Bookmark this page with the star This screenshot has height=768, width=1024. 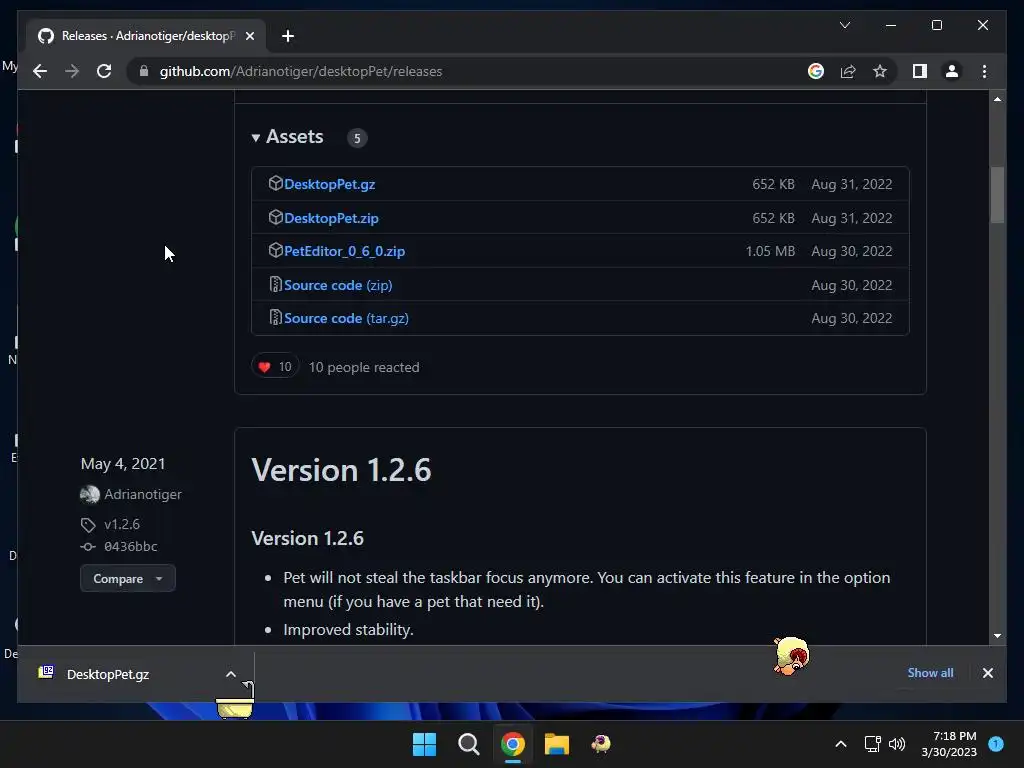pos(880,71)
